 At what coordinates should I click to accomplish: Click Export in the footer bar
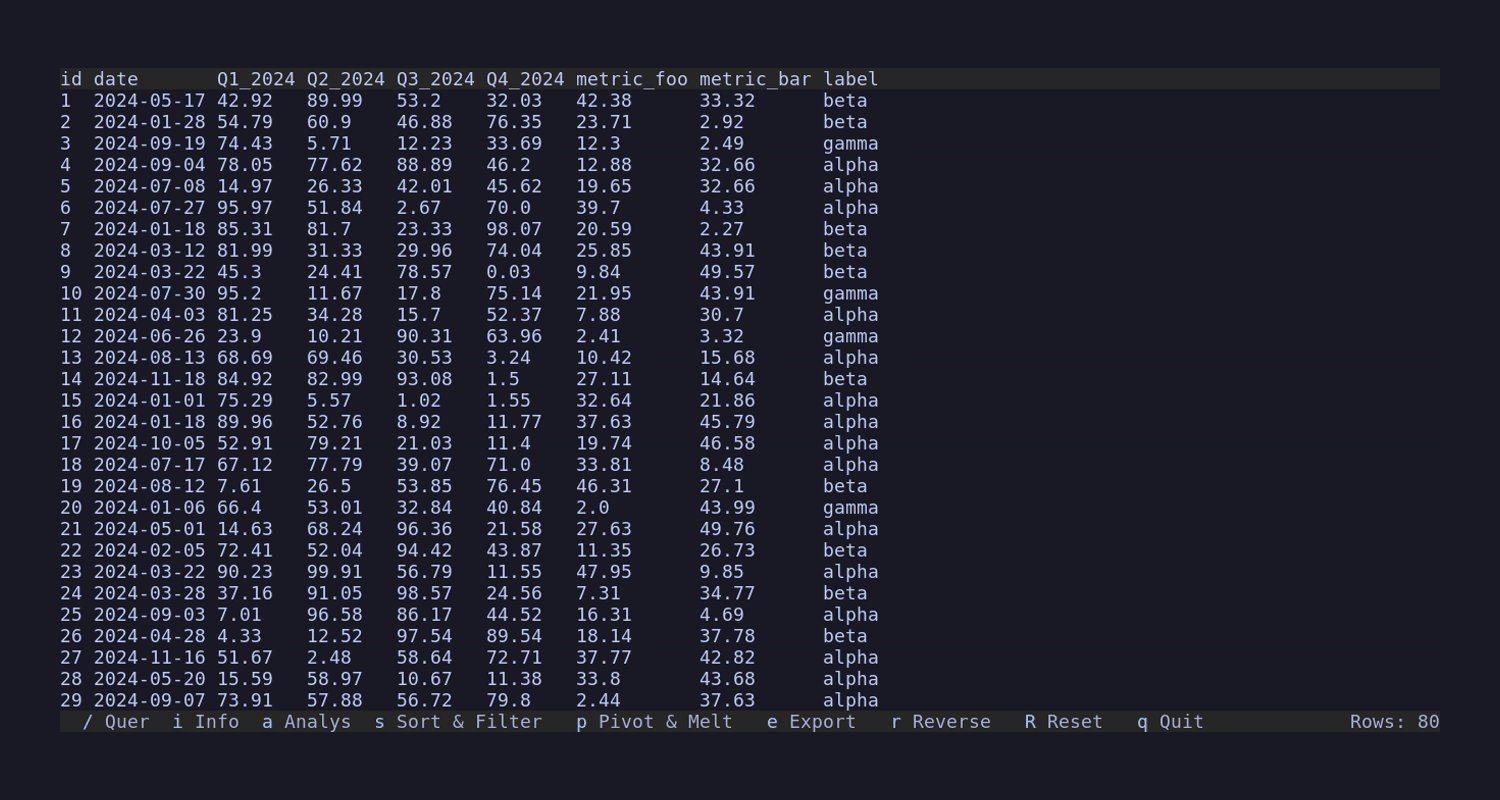(811, 722)
